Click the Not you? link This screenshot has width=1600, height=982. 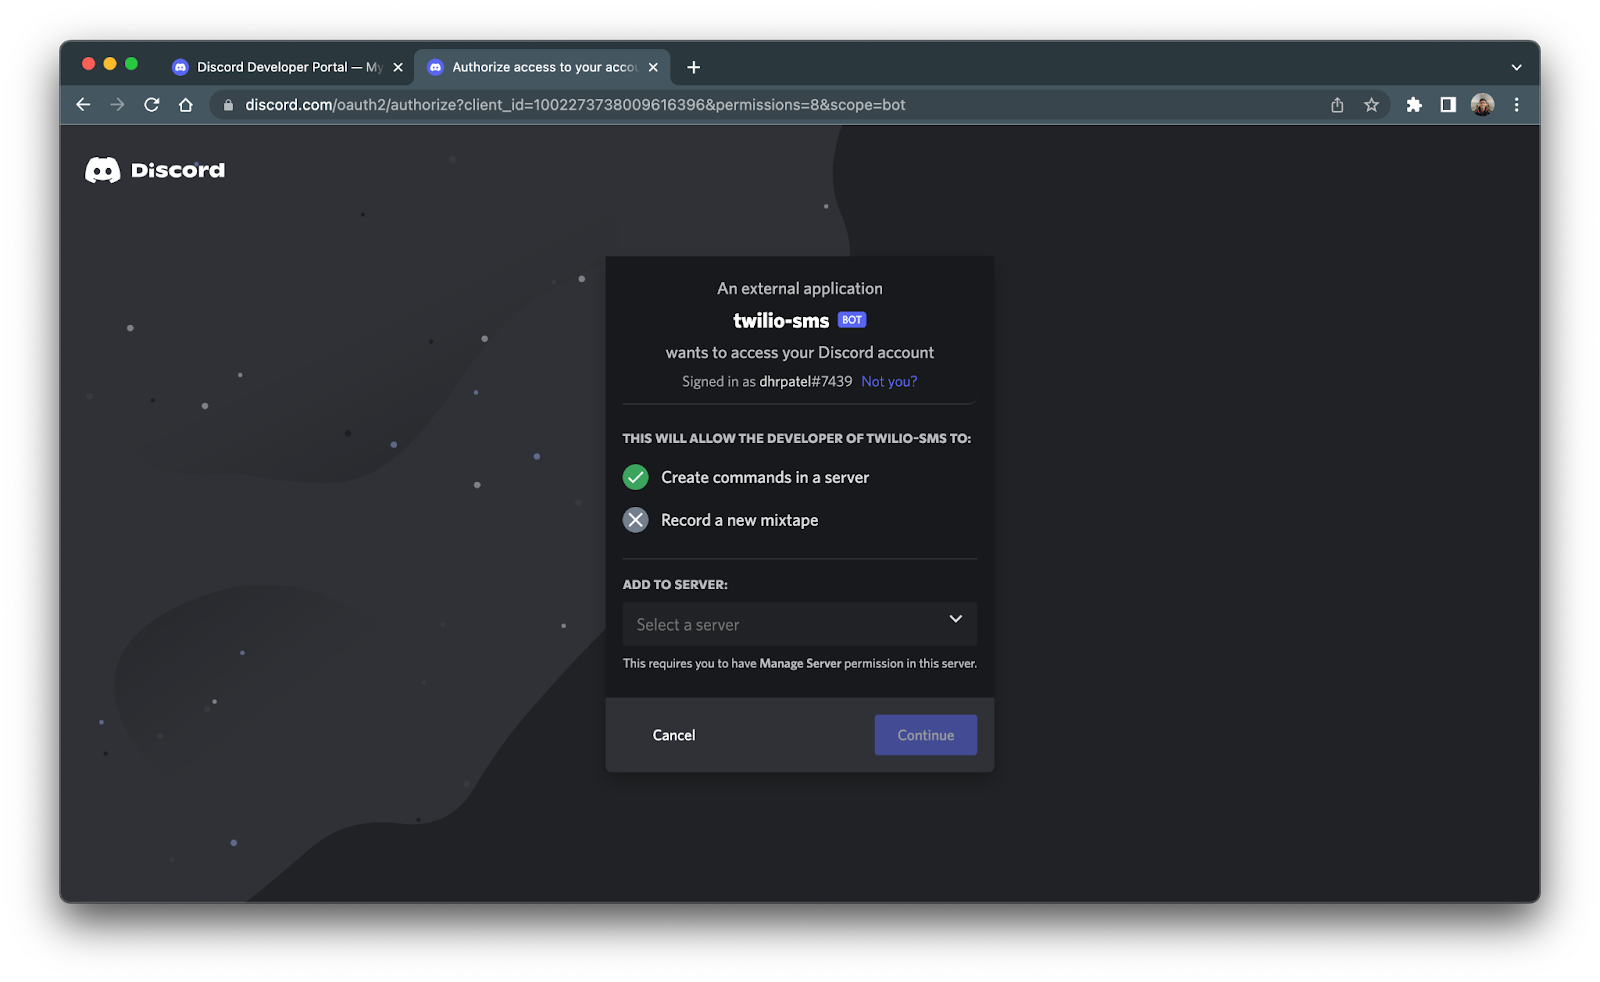[889, 381]
